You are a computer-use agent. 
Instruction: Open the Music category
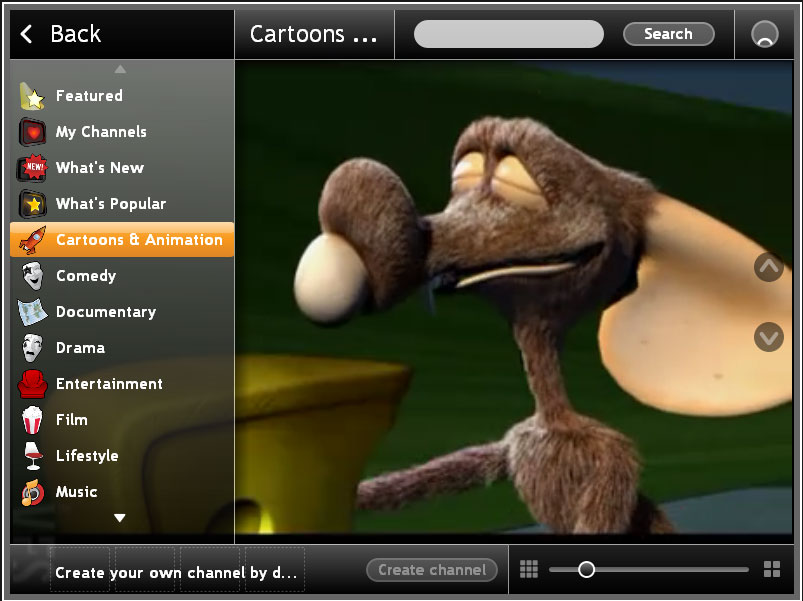click(122, 492)
